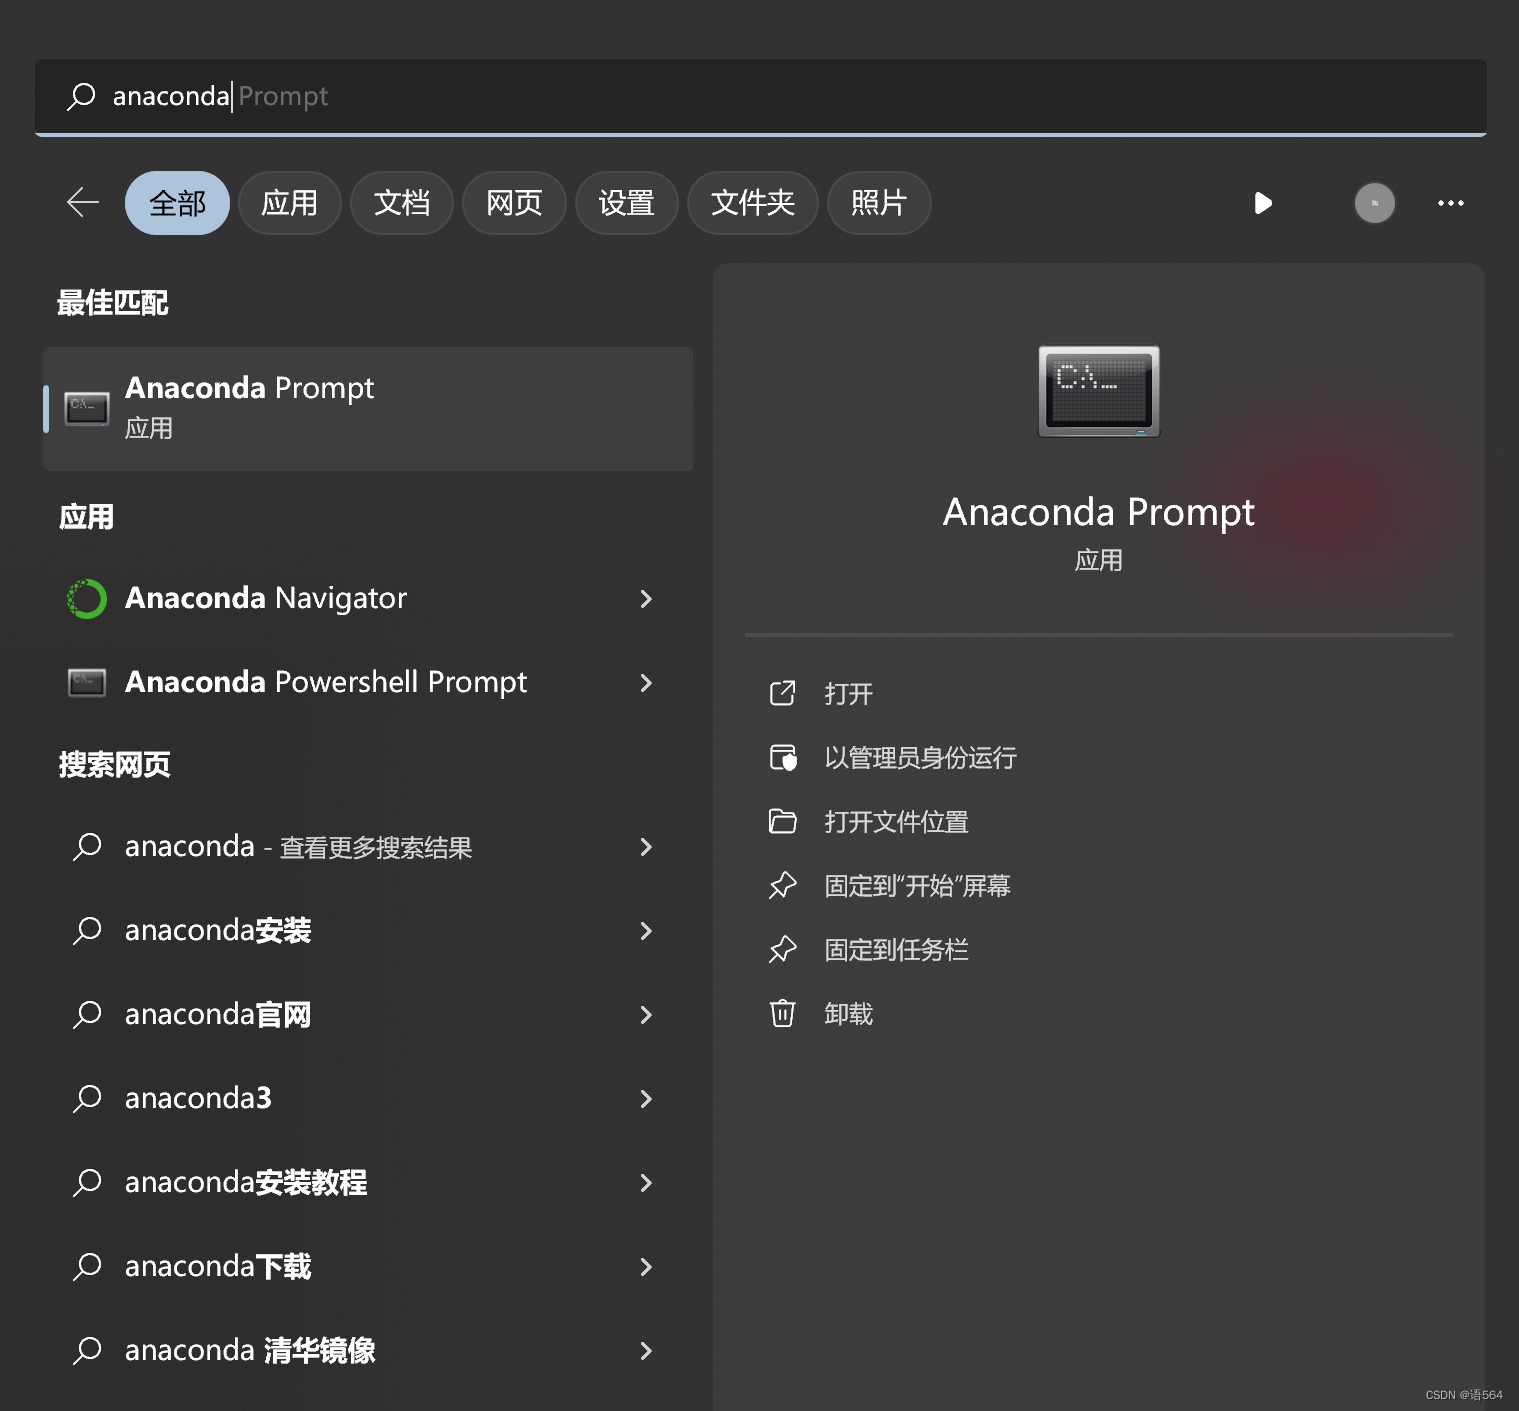Click the anaconda search input field
The image size is (1519, 1411).
(x=760, y=96)
